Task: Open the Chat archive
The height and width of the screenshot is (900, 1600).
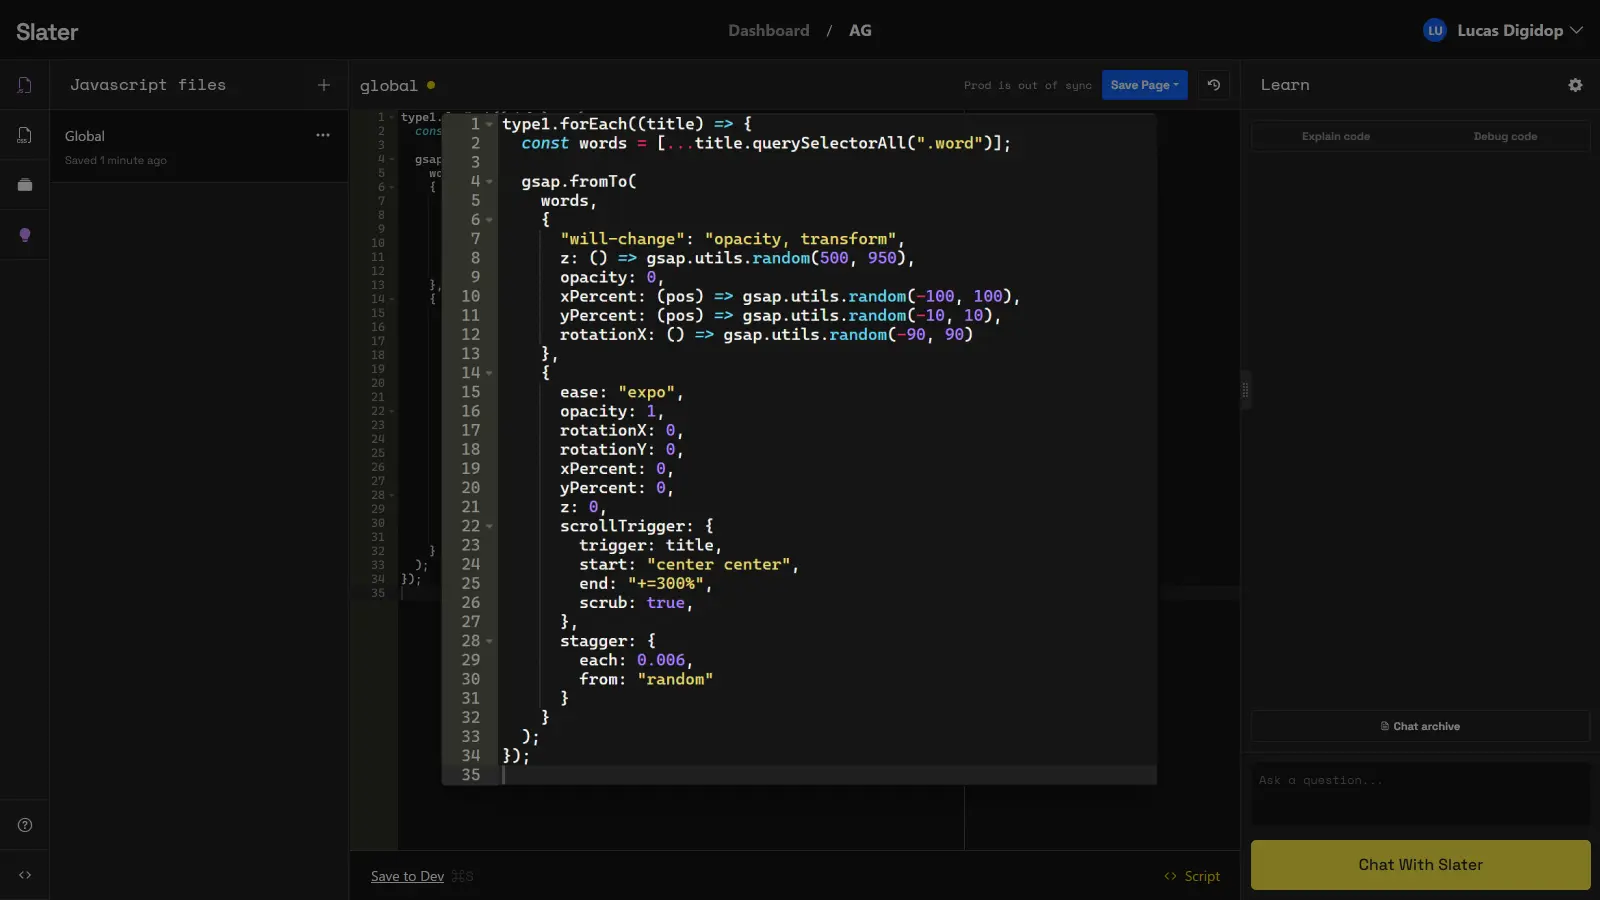Action: (x=1420, y=726)
